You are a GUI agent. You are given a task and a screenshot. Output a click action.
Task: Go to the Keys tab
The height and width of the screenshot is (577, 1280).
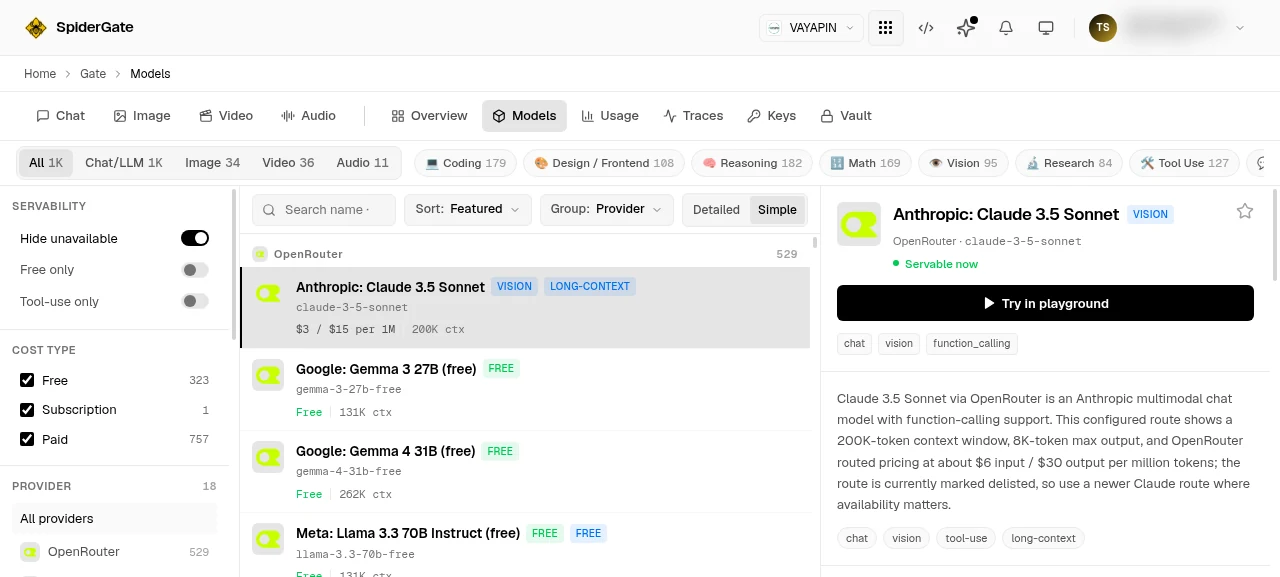coord(772,116)
